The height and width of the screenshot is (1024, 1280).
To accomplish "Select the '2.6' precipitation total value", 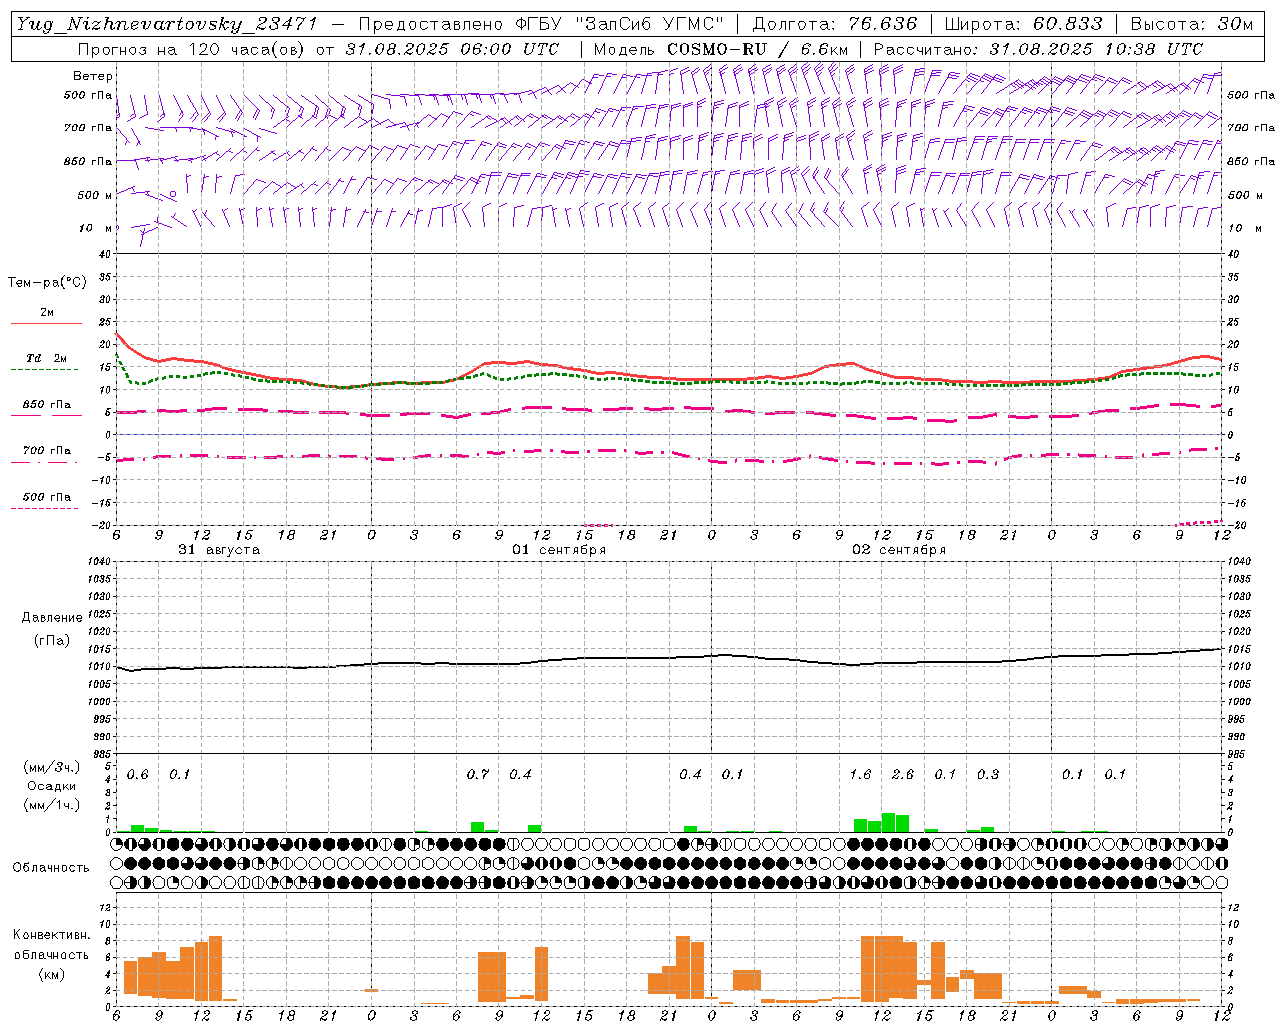I will (903, 775).
